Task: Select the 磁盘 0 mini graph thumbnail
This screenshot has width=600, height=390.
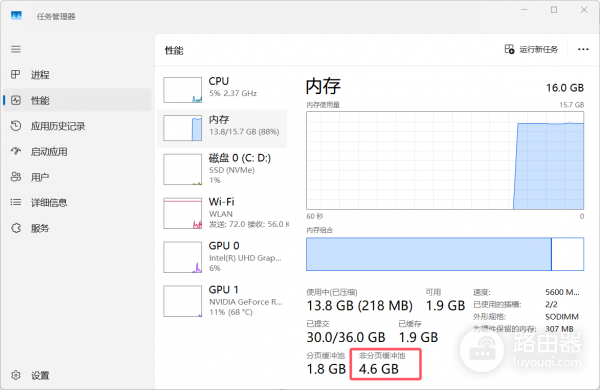Action: click(183, 169)
